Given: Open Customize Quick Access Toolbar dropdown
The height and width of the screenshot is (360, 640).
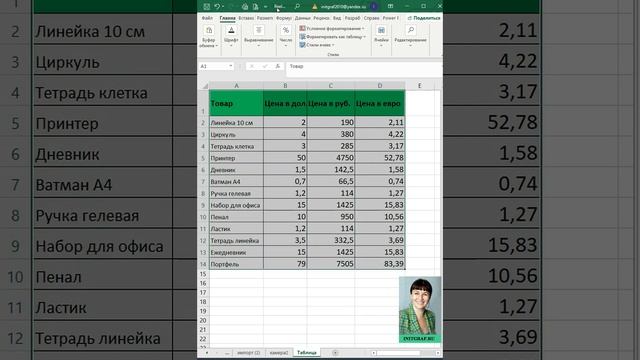Looking at the screenshot, I should click(x=266, y=7).
